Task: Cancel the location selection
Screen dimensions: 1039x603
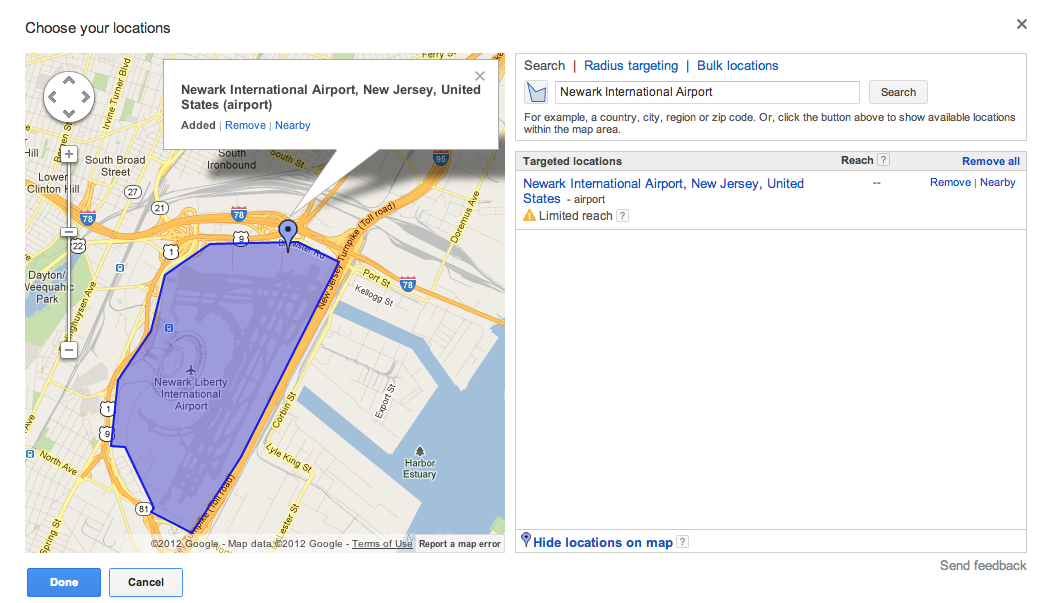Action: click(145, 582)
